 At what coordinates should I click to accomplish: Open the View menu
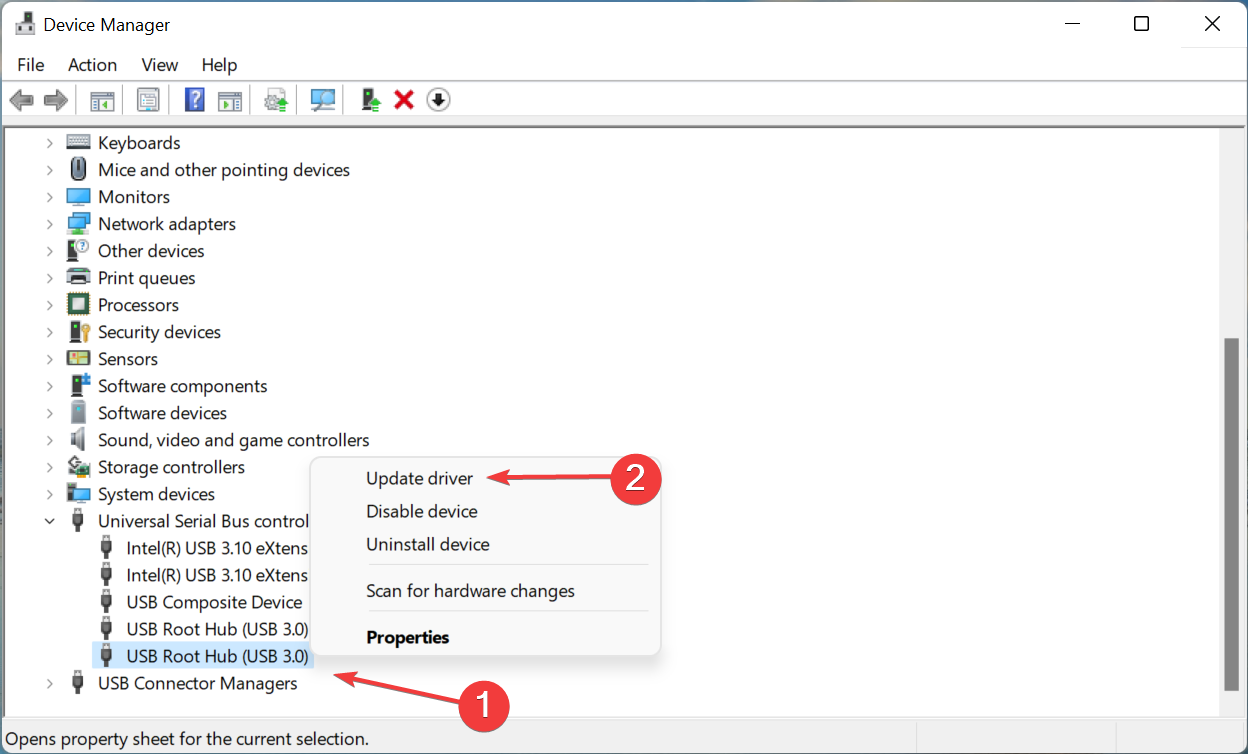pos(159,64)
